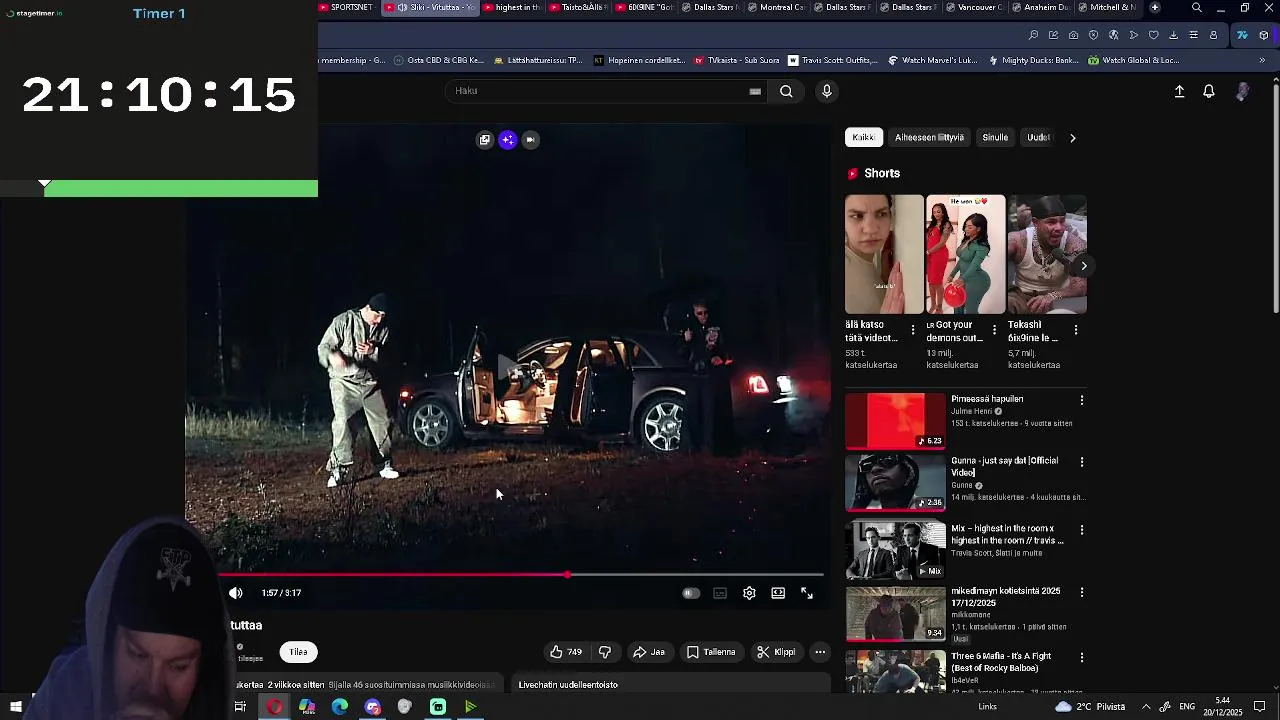Create a clip with Klippi button
The image size is (1280, 720).
pos(776,652)
